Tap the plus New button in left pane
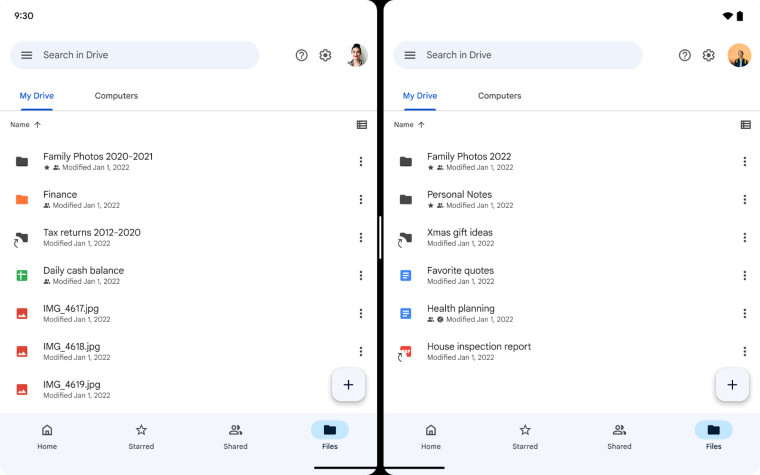The width and height of the screenshot is (760, 475). click(x=348, y=385)
